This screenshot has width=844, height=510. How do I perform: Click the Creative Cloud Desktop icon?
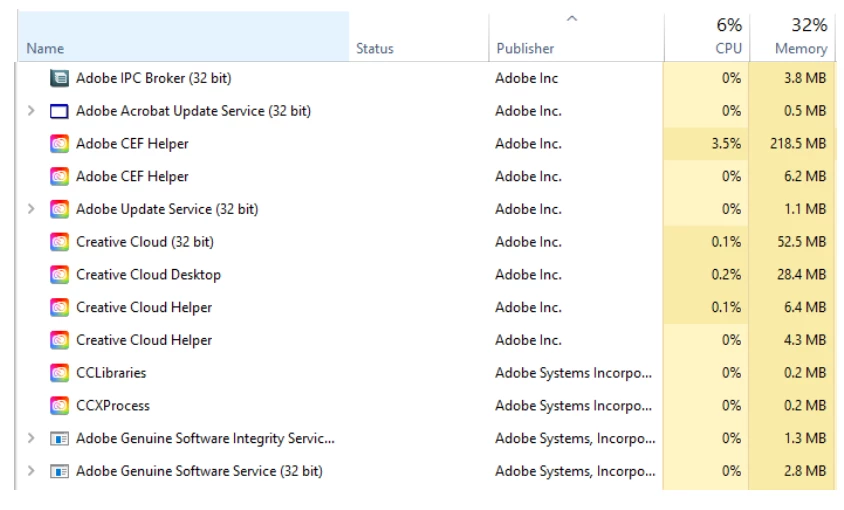(59, 275)
